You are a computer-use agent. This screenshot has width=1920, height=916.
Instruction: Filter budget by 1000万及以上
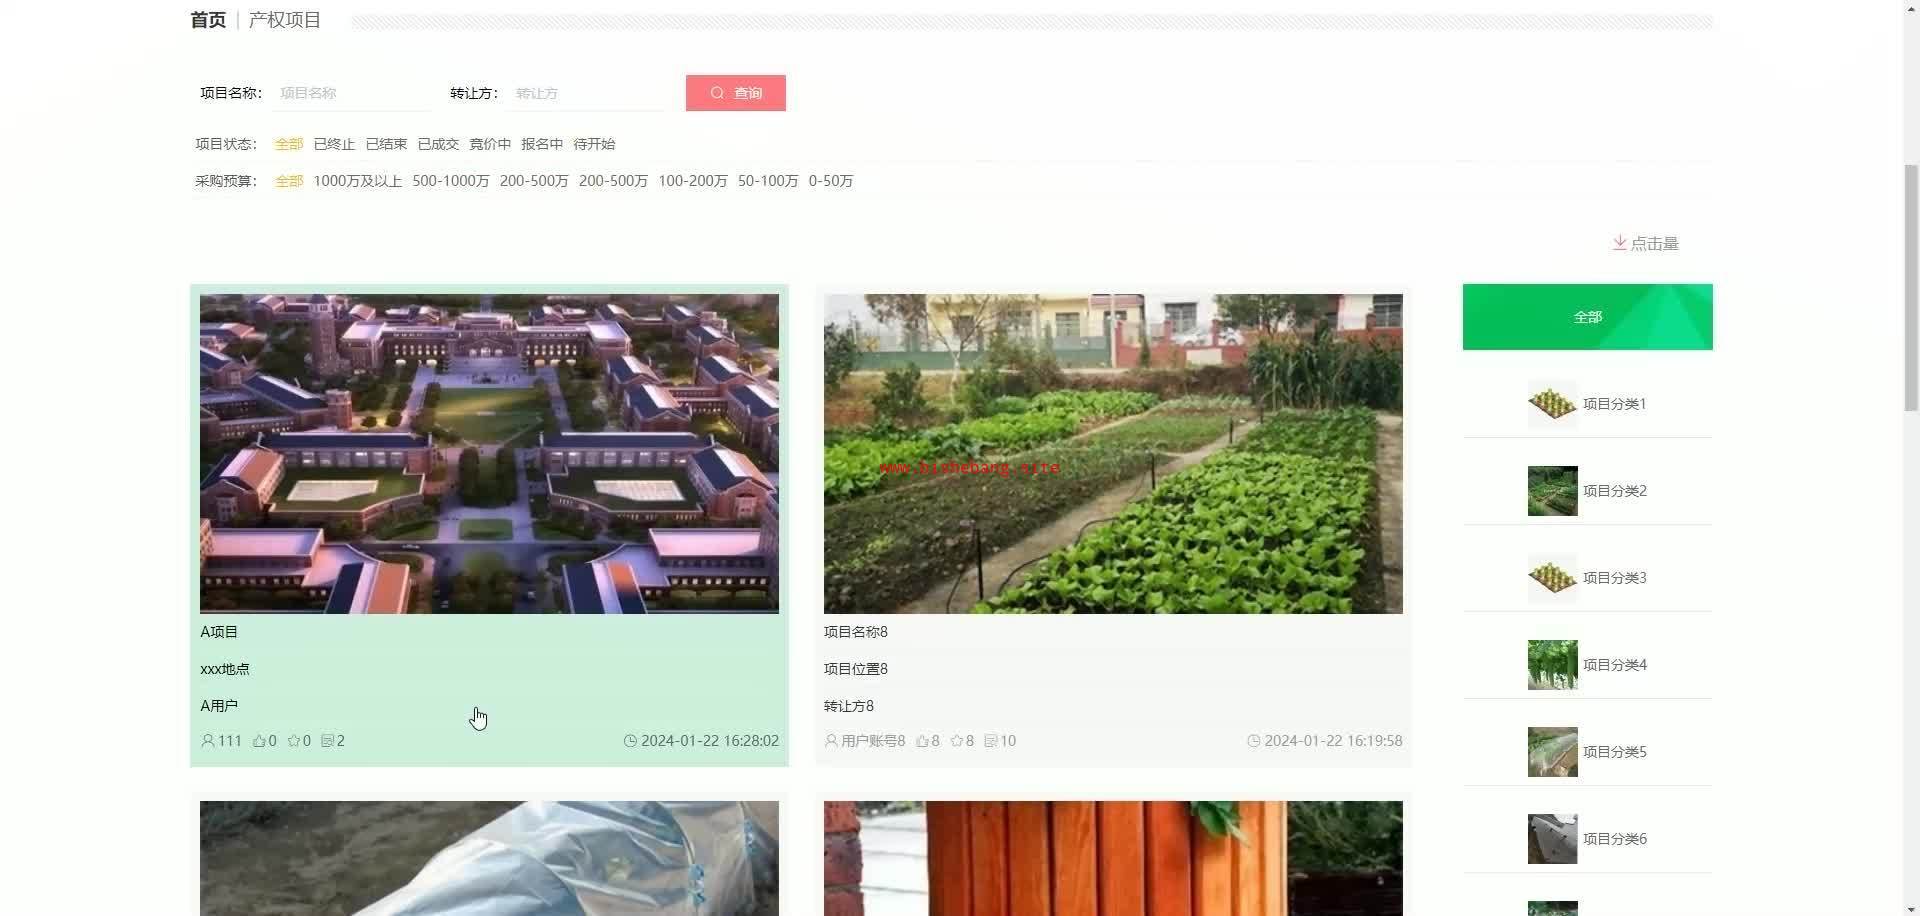tap(357, 181)
